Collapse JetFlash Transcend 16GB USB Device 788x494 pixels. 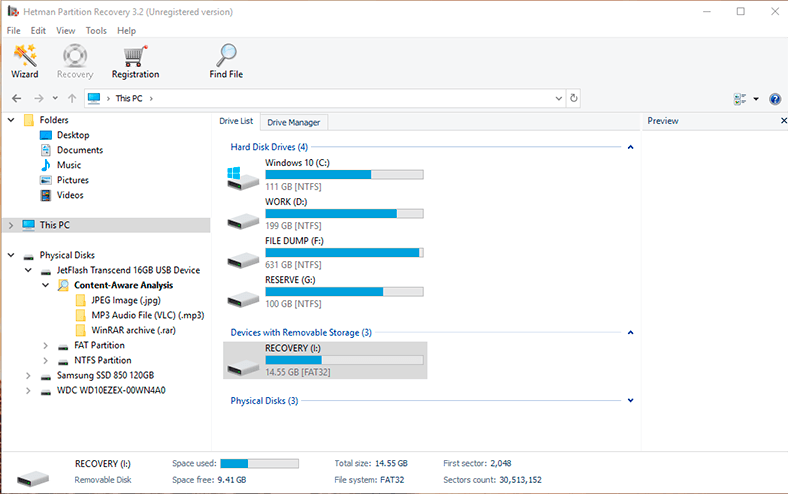coord(28,270)
